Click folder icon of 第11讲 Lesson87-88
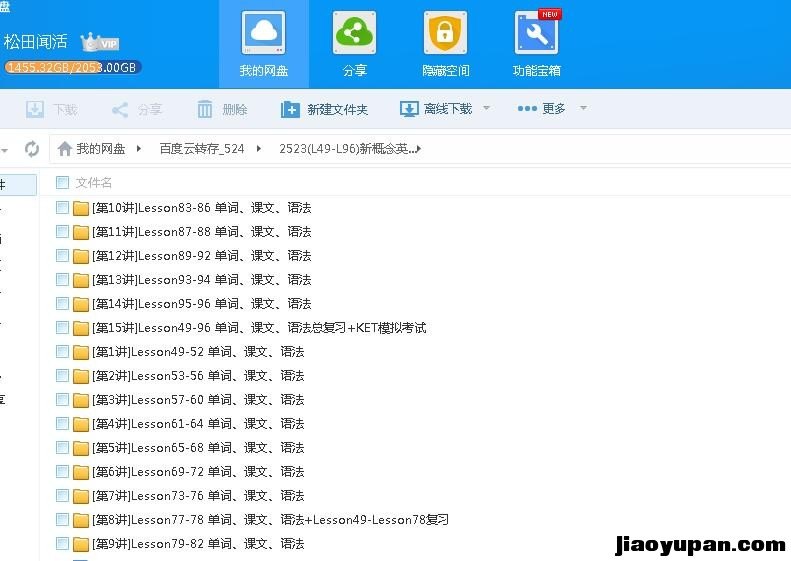The width and height of the screenshot is (791, 561). point(81,232)
